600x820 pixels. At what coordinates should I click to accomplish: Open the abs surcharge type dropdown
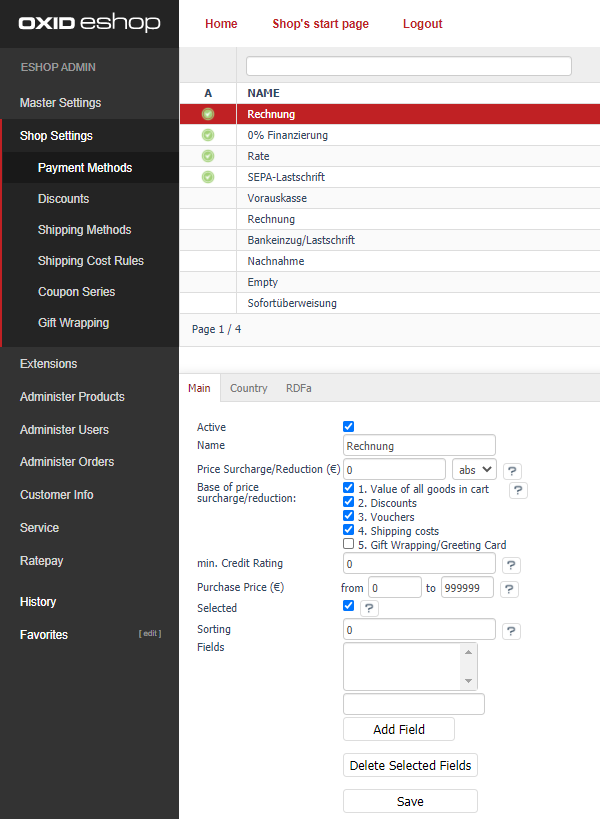[x=473, y=469]
